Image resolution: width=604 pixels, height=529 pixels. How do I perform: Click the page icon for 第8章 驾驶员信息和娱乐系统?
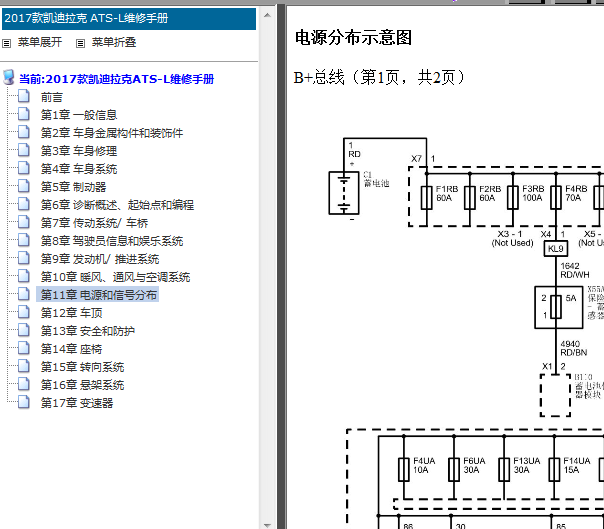(23, 240)
